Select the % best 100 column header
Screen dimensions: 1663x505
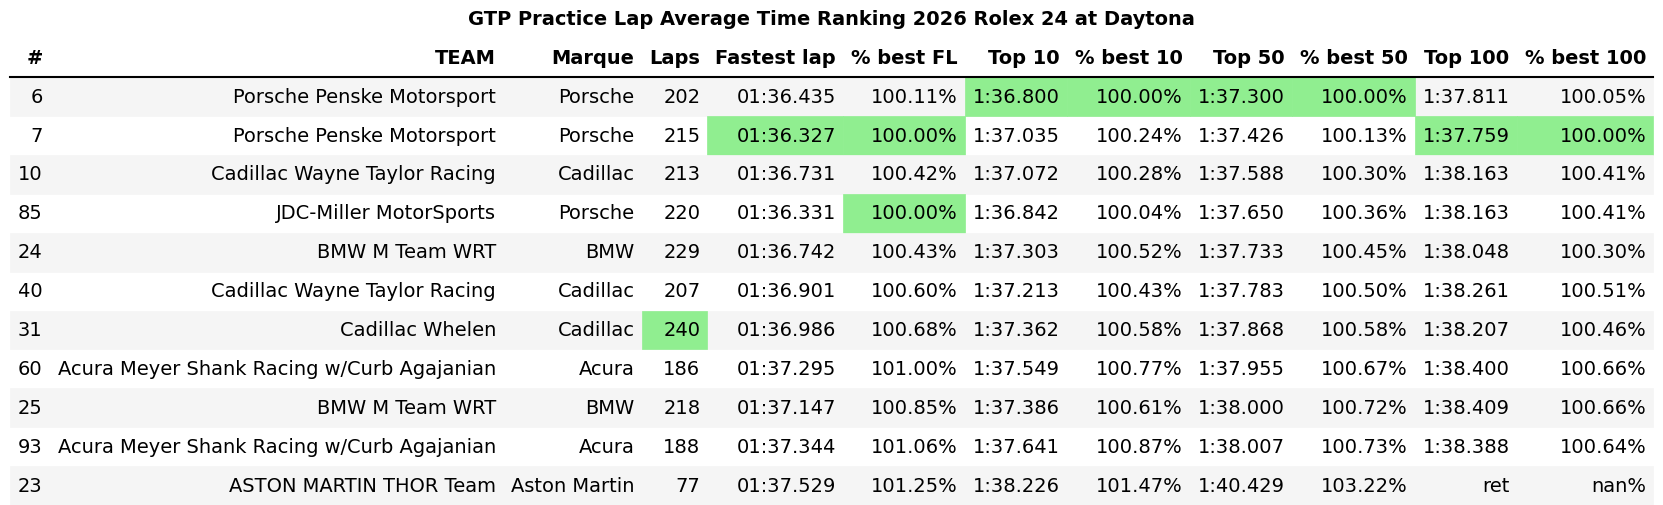point(1584,58)
